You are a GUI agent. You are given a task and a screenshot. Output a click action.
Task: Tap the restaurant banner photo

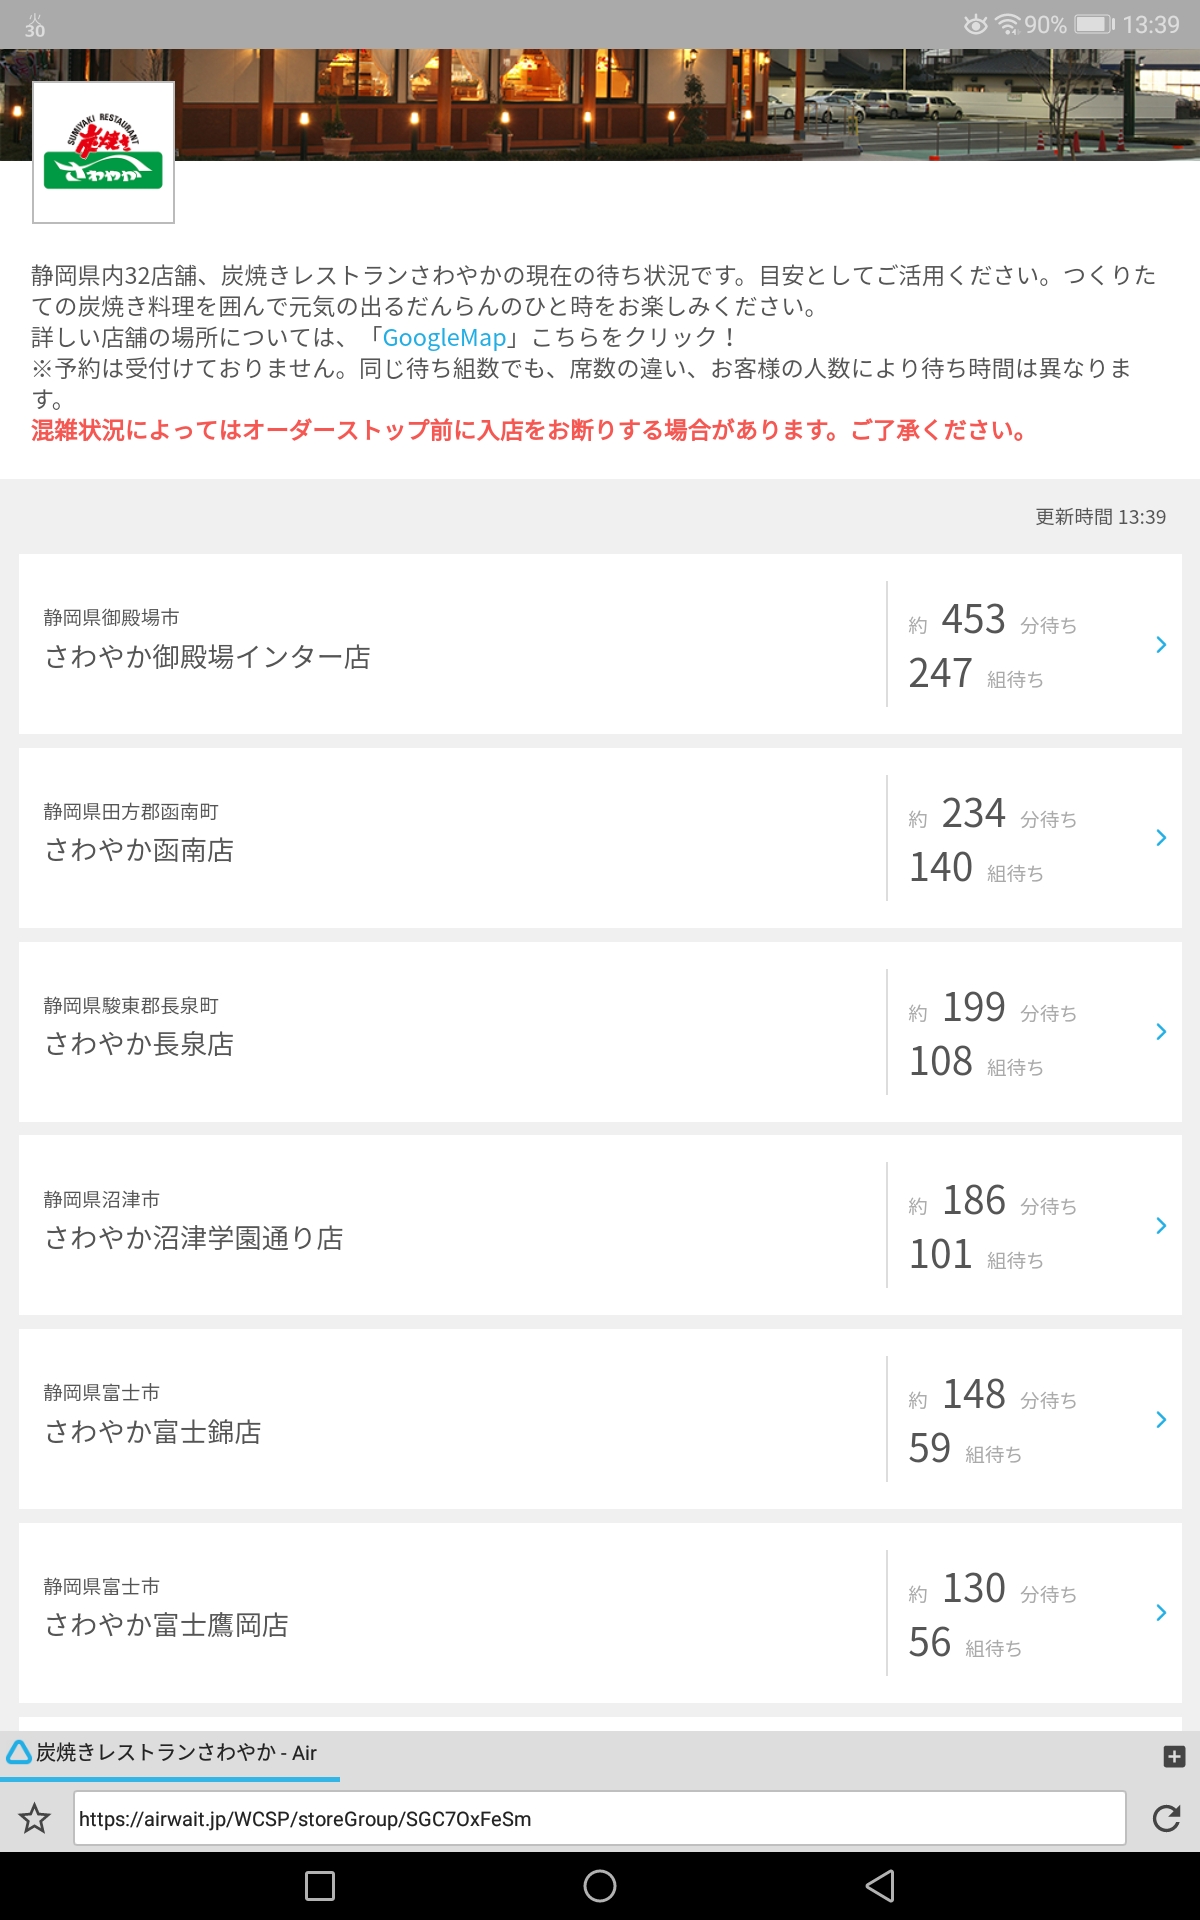coord(680,105)
